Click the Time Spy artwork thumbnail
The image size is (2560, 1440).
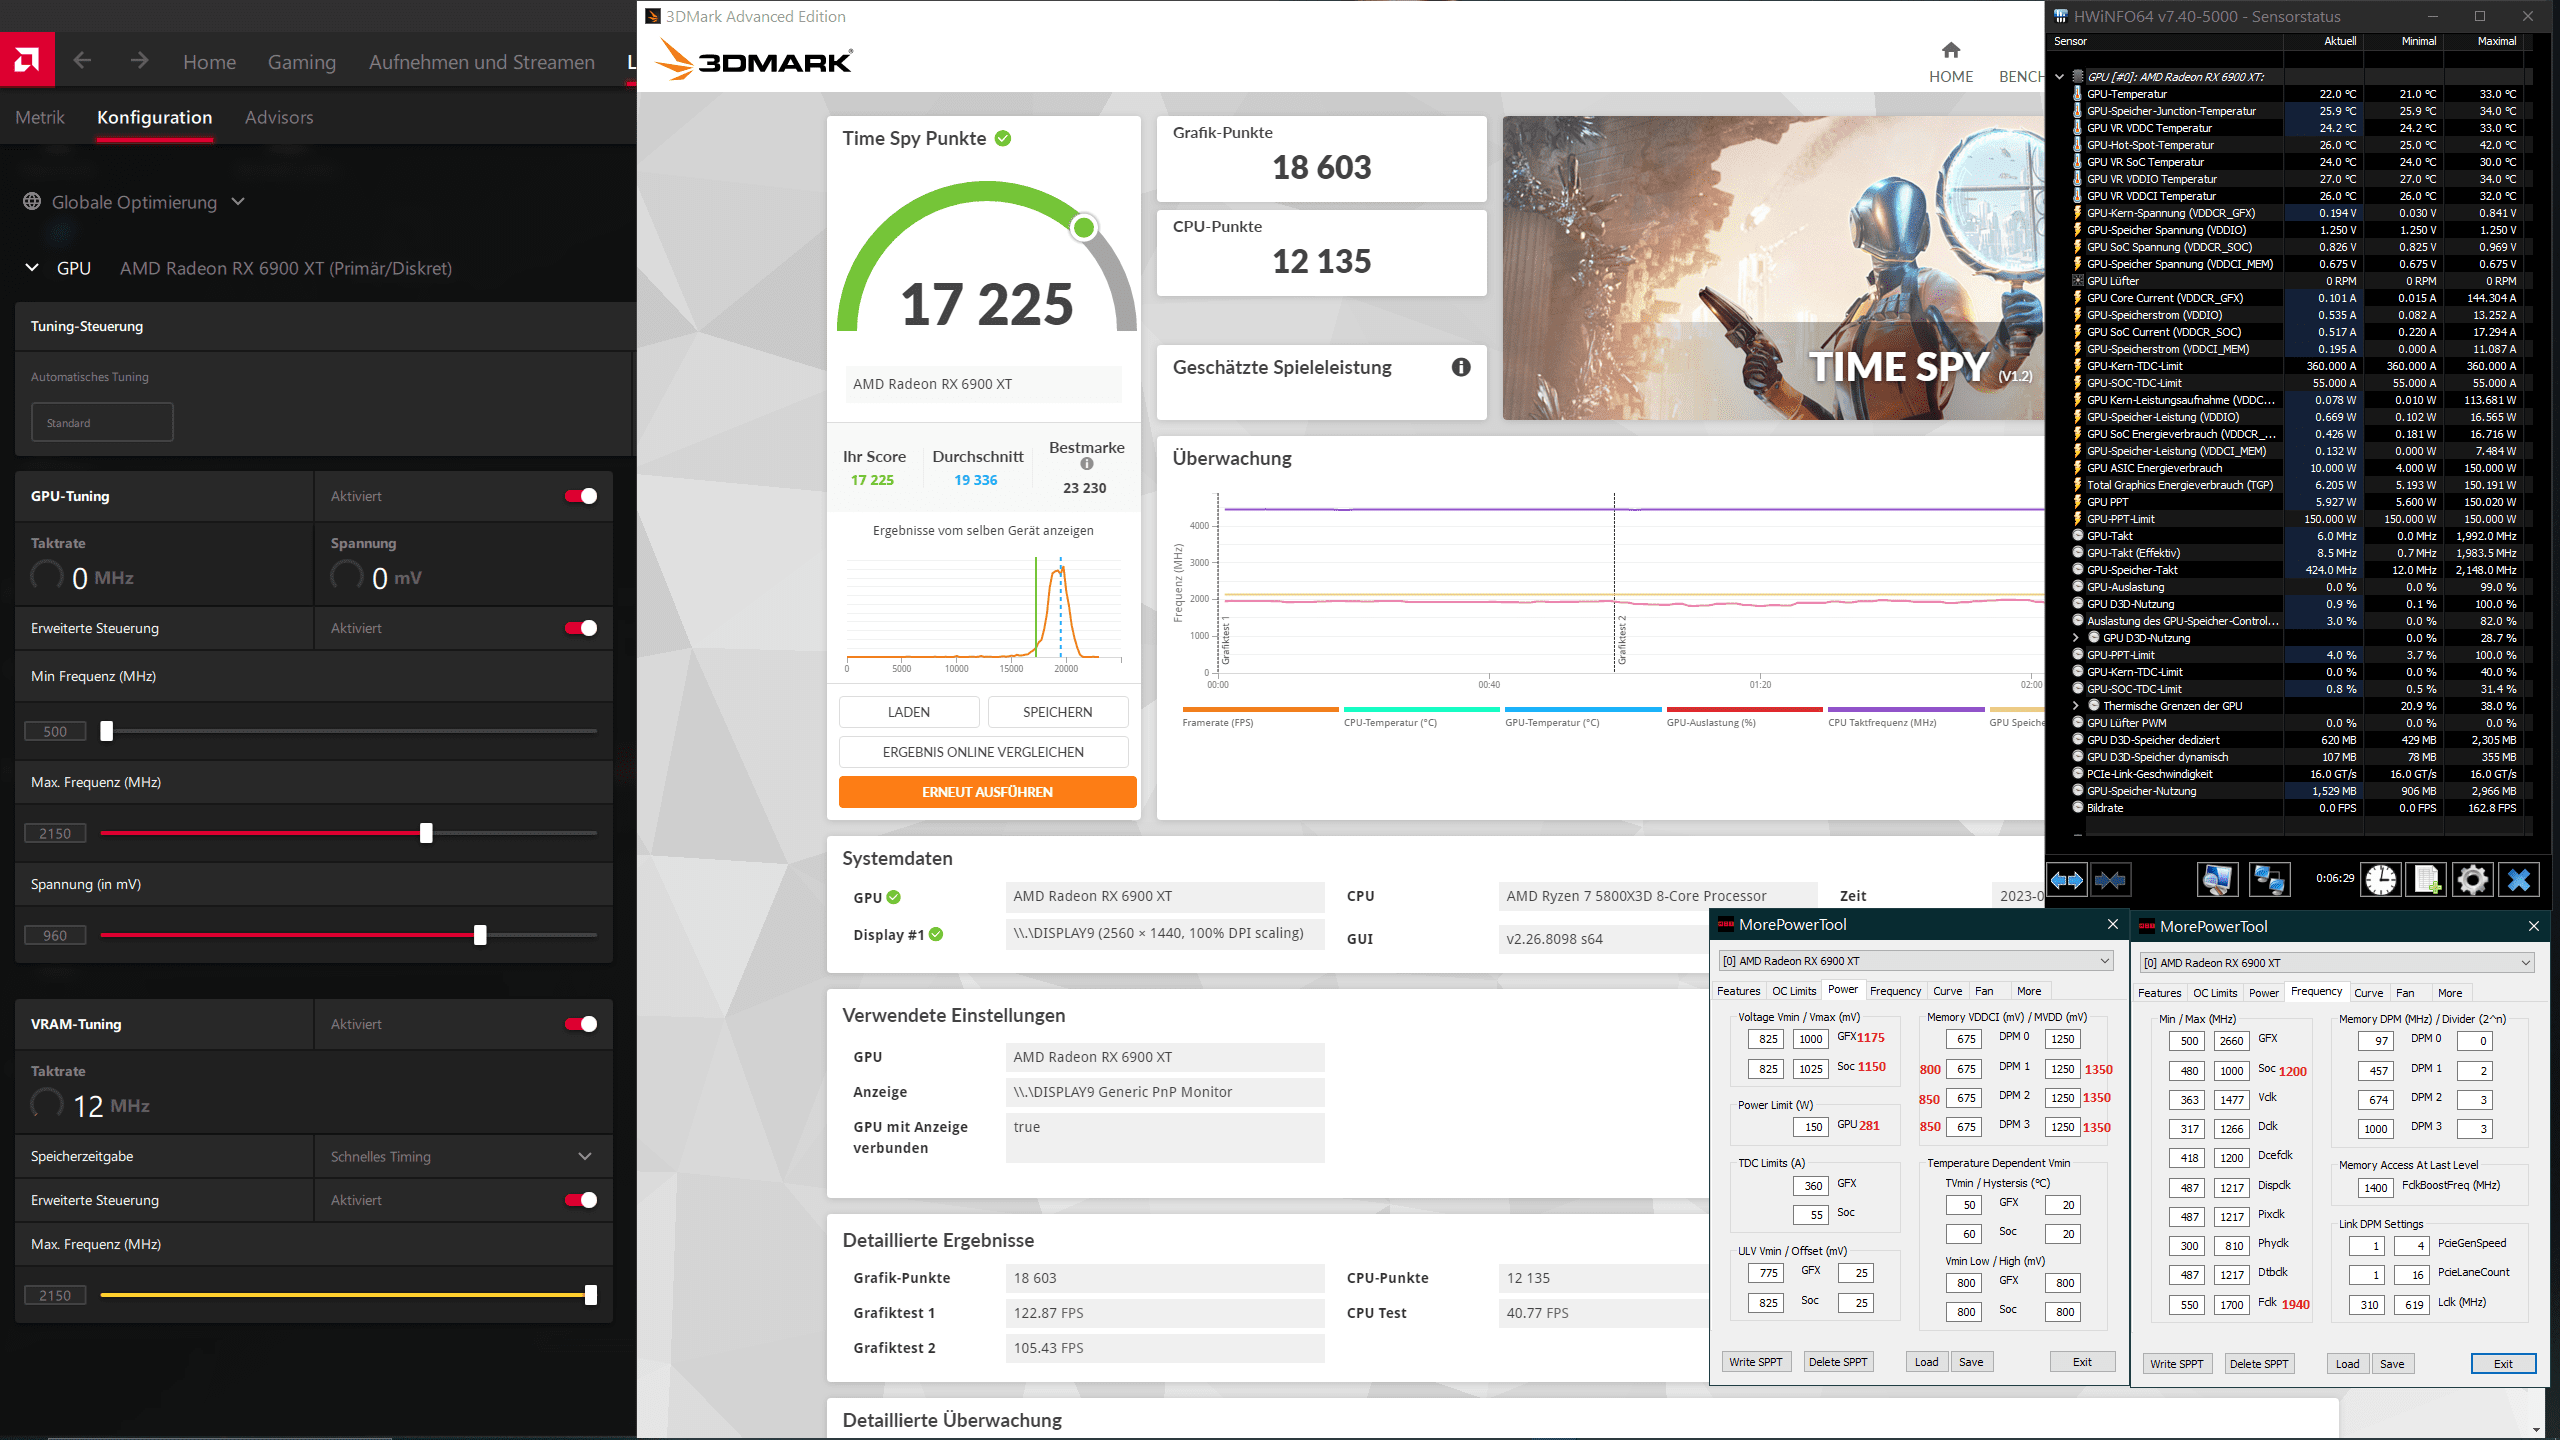1773,268
